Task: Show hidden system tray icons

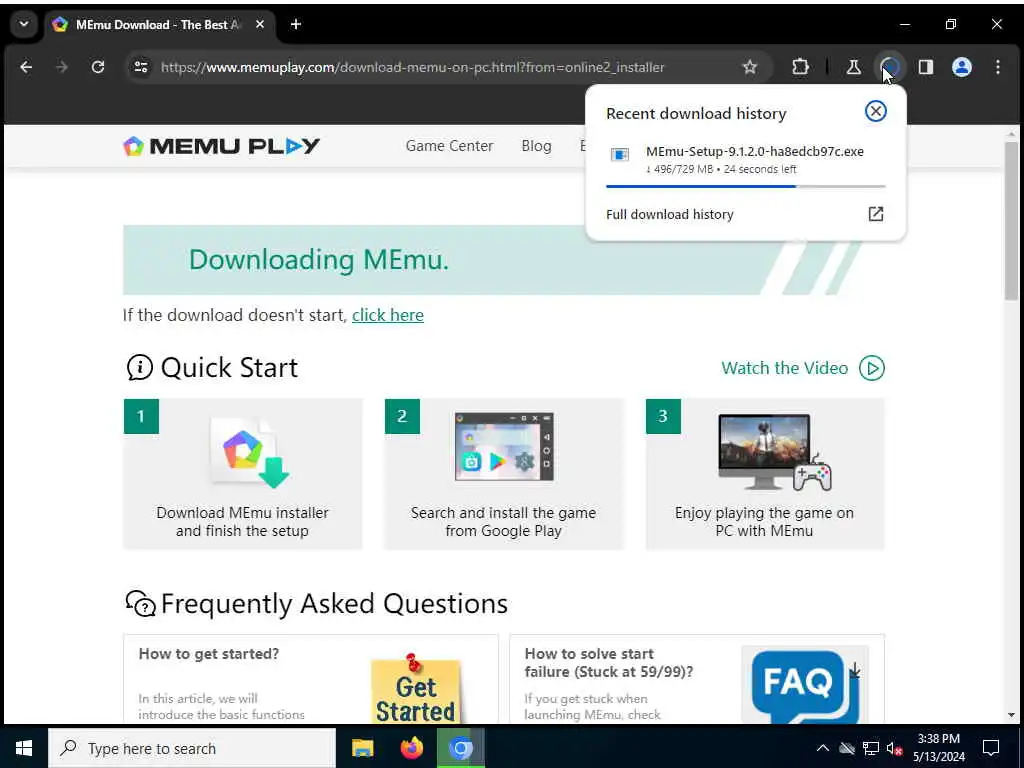Action: tap(822, 748)
